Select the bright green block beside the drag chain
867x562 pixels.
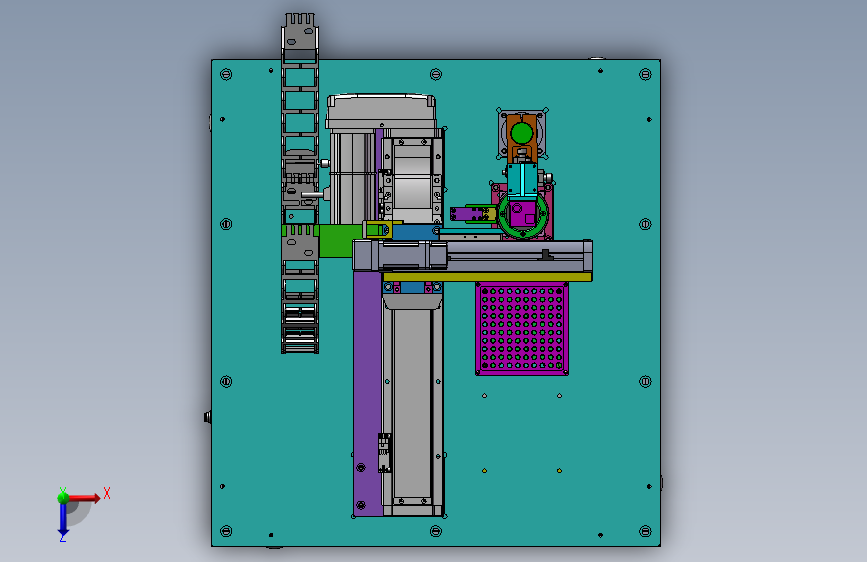tap(335, 241)
